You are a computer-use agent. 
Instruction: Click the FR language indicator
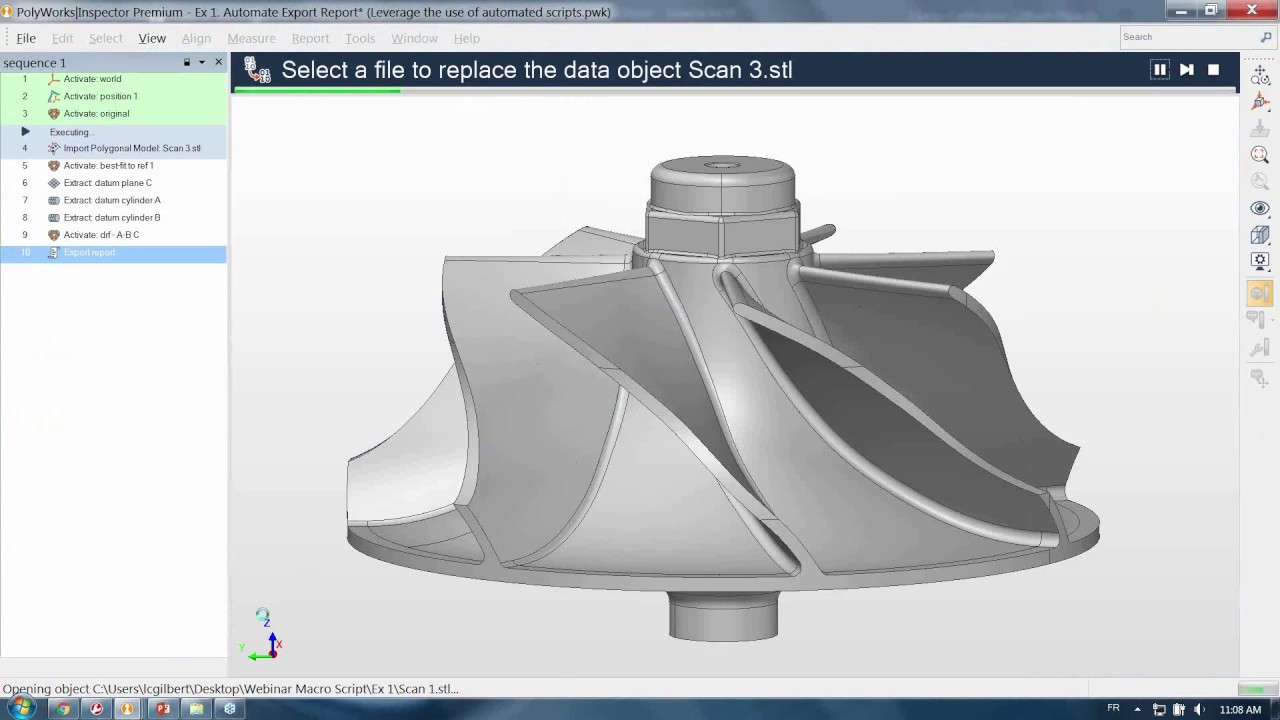pos(1113,709)
